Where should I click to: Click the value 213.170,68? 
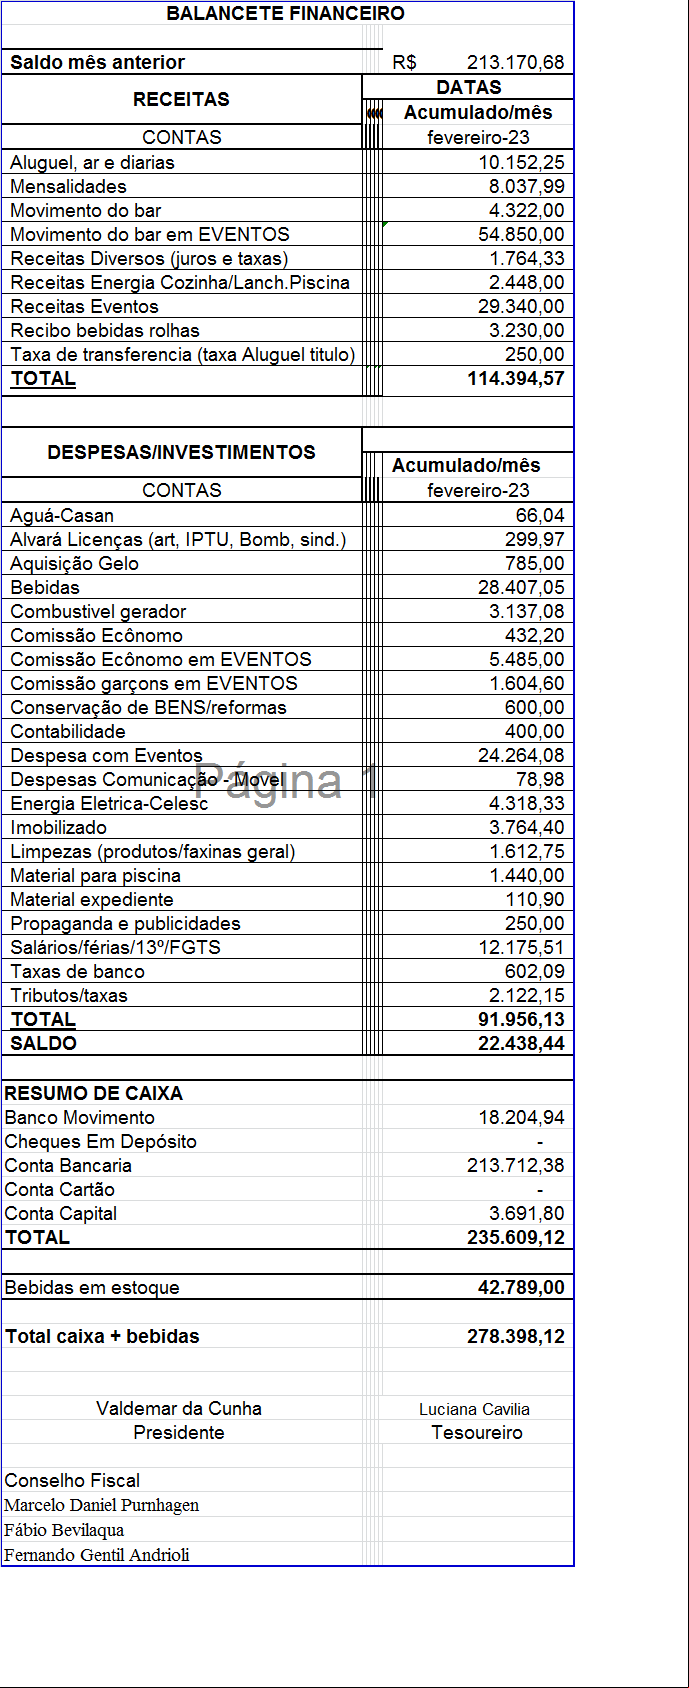[515, 62]
